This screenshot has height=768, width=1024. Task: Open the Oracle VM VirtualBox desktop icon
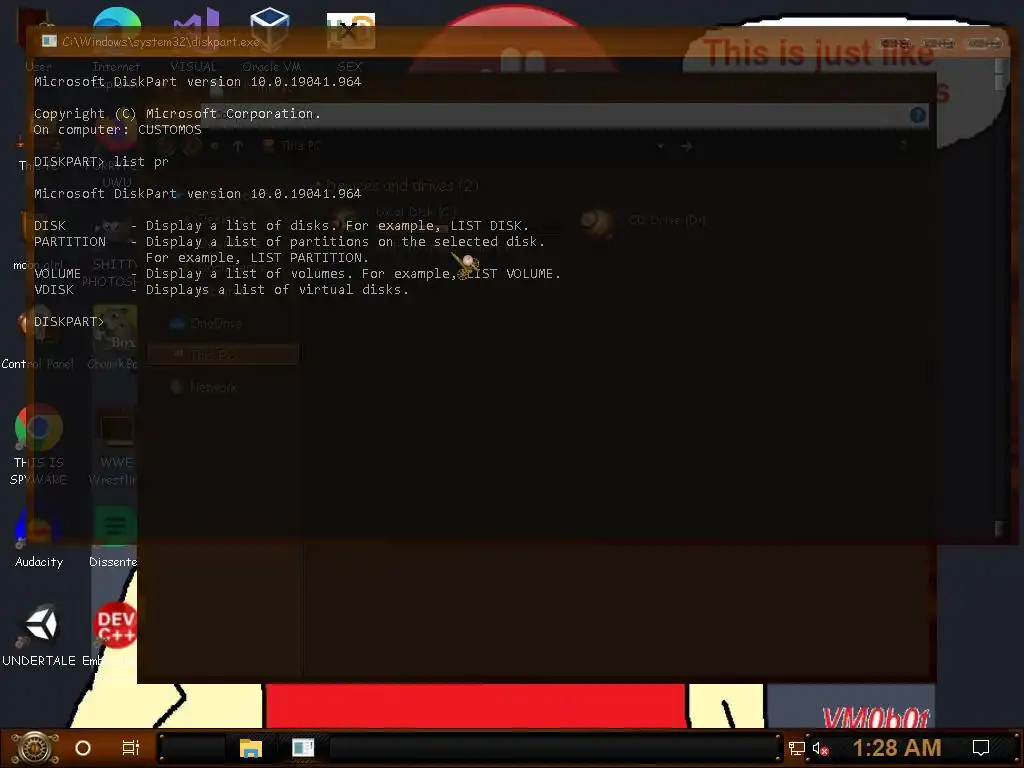point(271,40)
